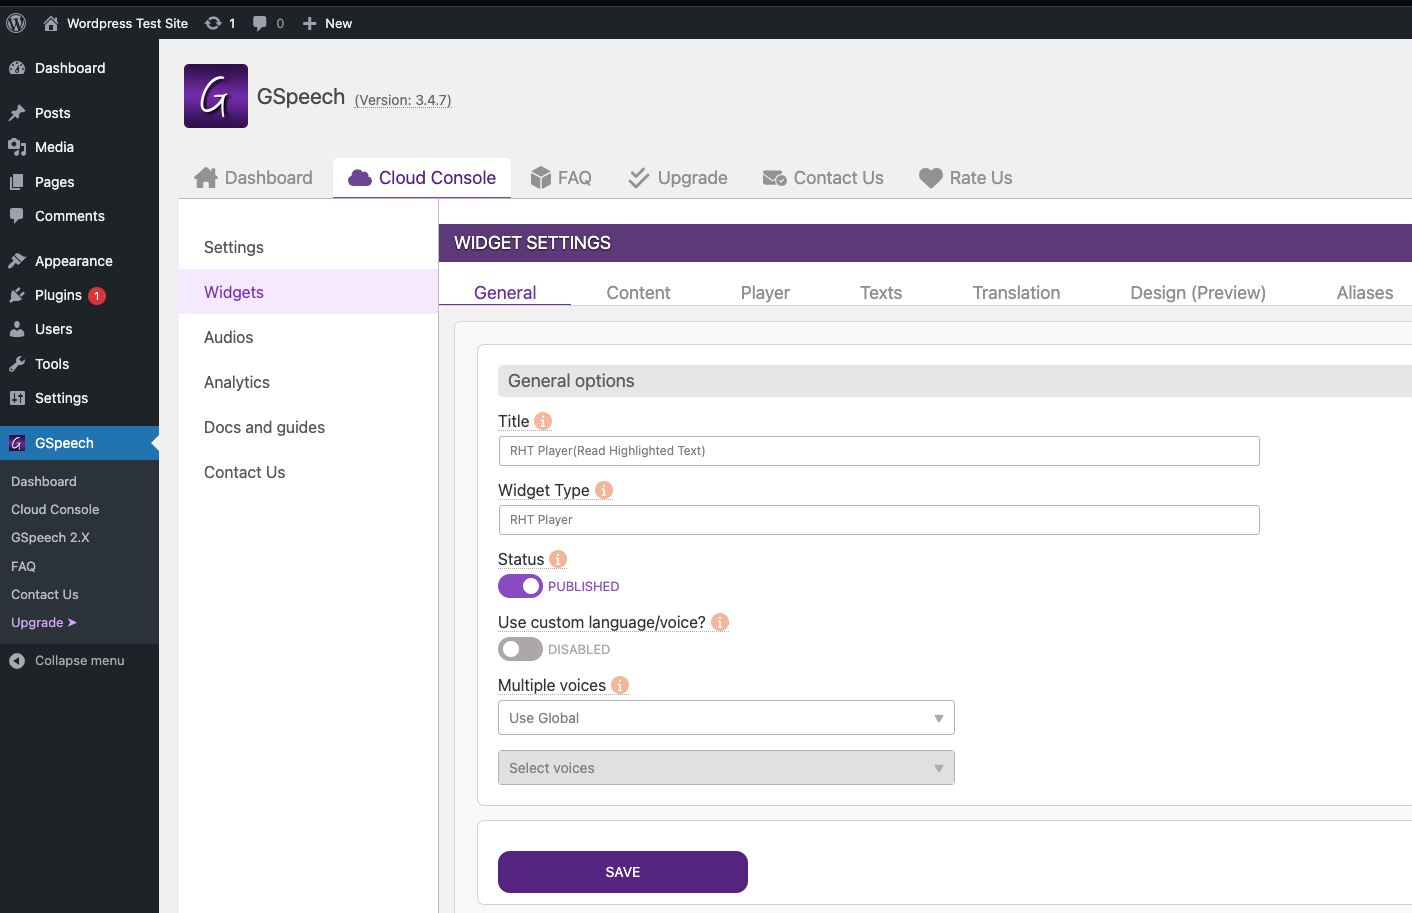The height and width of the screenshot is (913, 1412).
Task: Click the Users icon in sidebar
Action: [x=17, y=329]
